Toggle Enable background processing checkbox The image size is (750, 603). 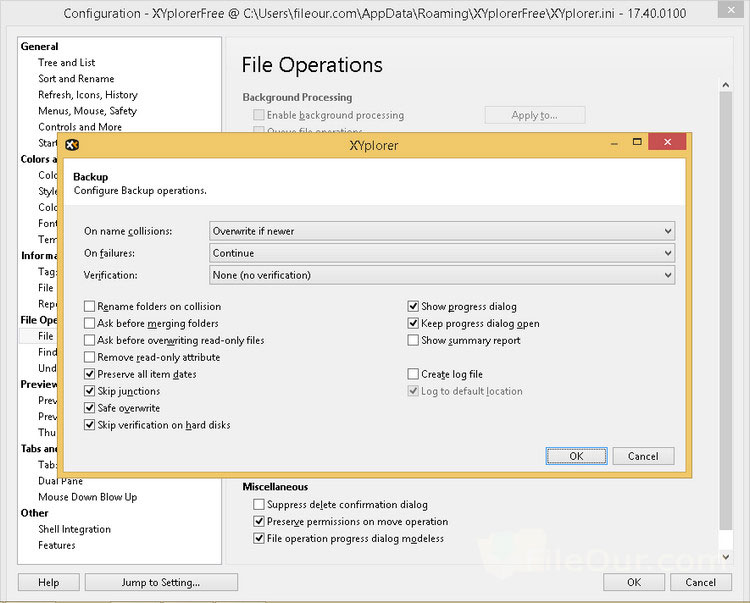coord(259,115)
